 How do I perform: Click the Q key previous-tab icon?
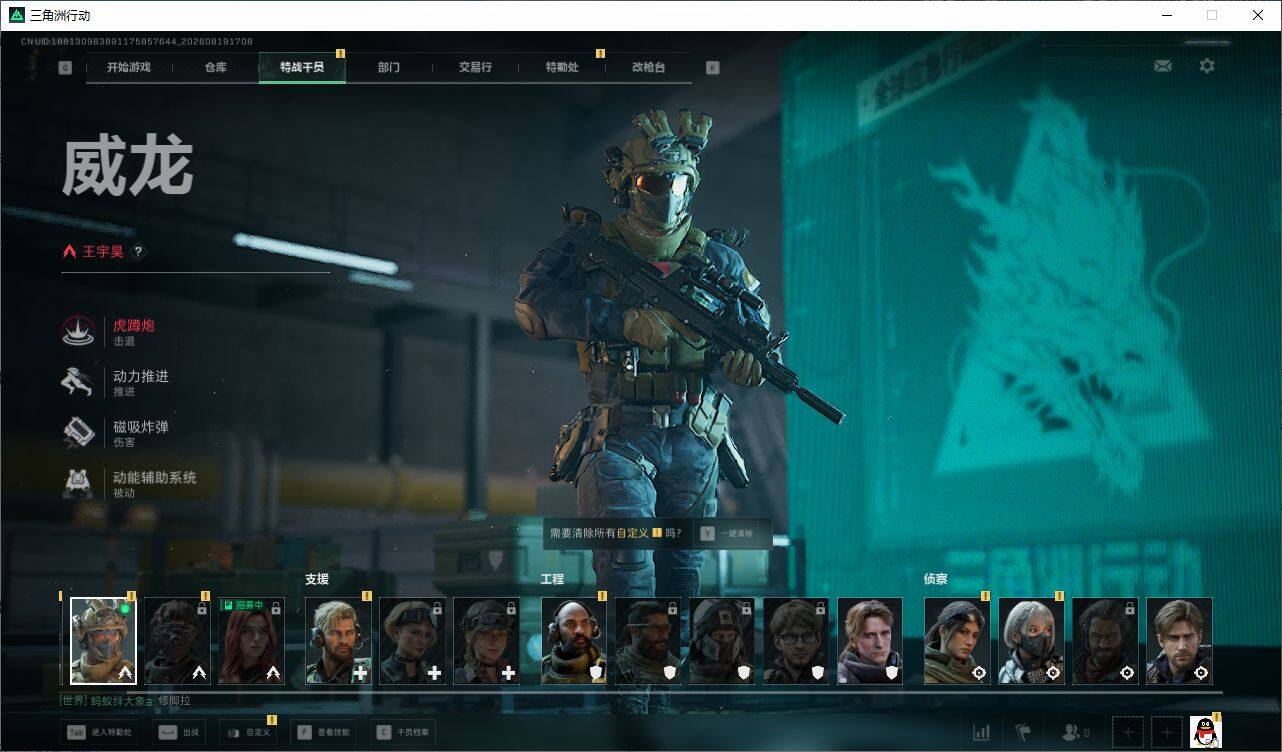(x=65, y=68)
